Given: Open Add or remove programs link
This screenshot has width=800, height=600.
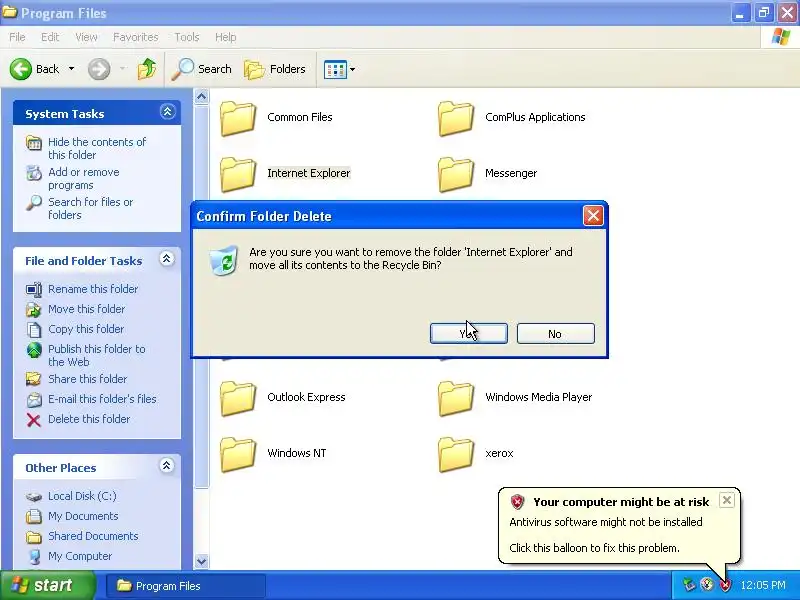Looking at the screenshot, I should coord(84,179).
